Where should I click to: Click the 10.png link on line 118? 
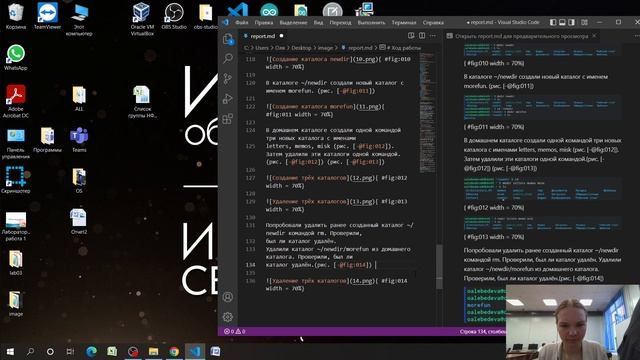click(364, 59)
